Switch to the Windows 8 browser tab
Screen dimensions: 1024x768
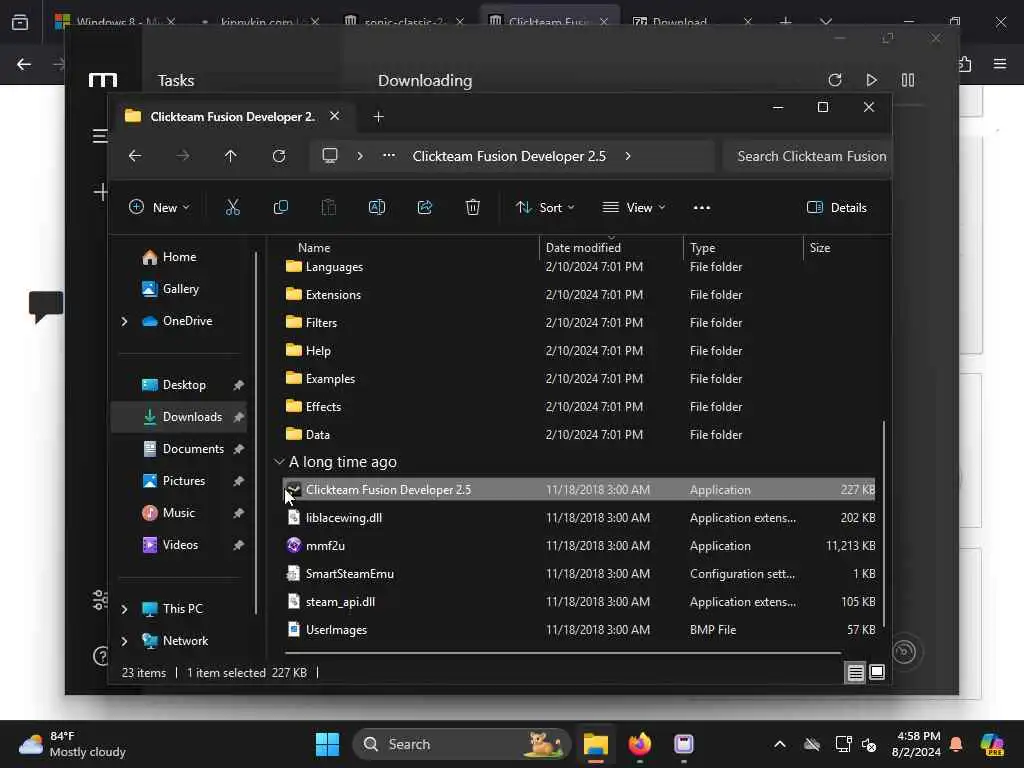click(118, 22)
